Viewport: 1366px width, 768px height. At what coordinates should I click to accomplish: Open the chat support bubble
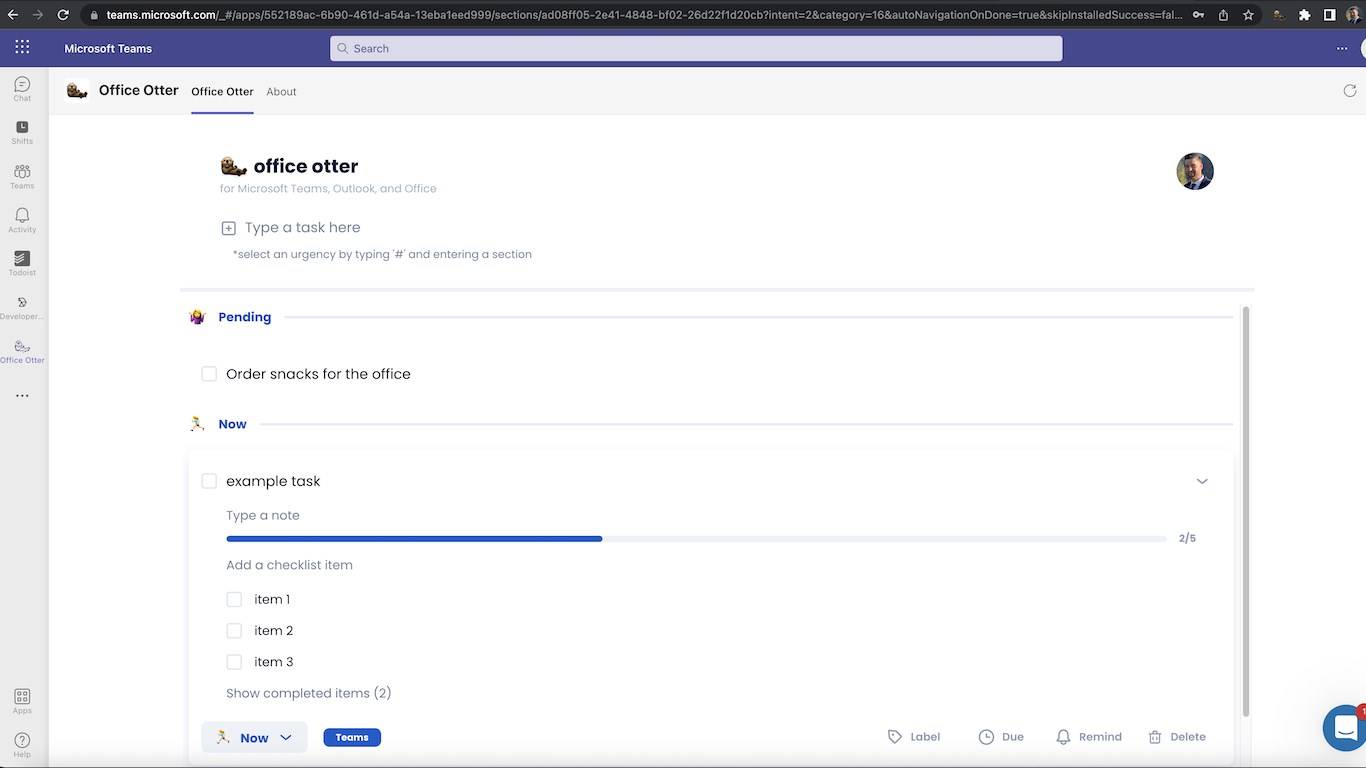(1344, 727)
